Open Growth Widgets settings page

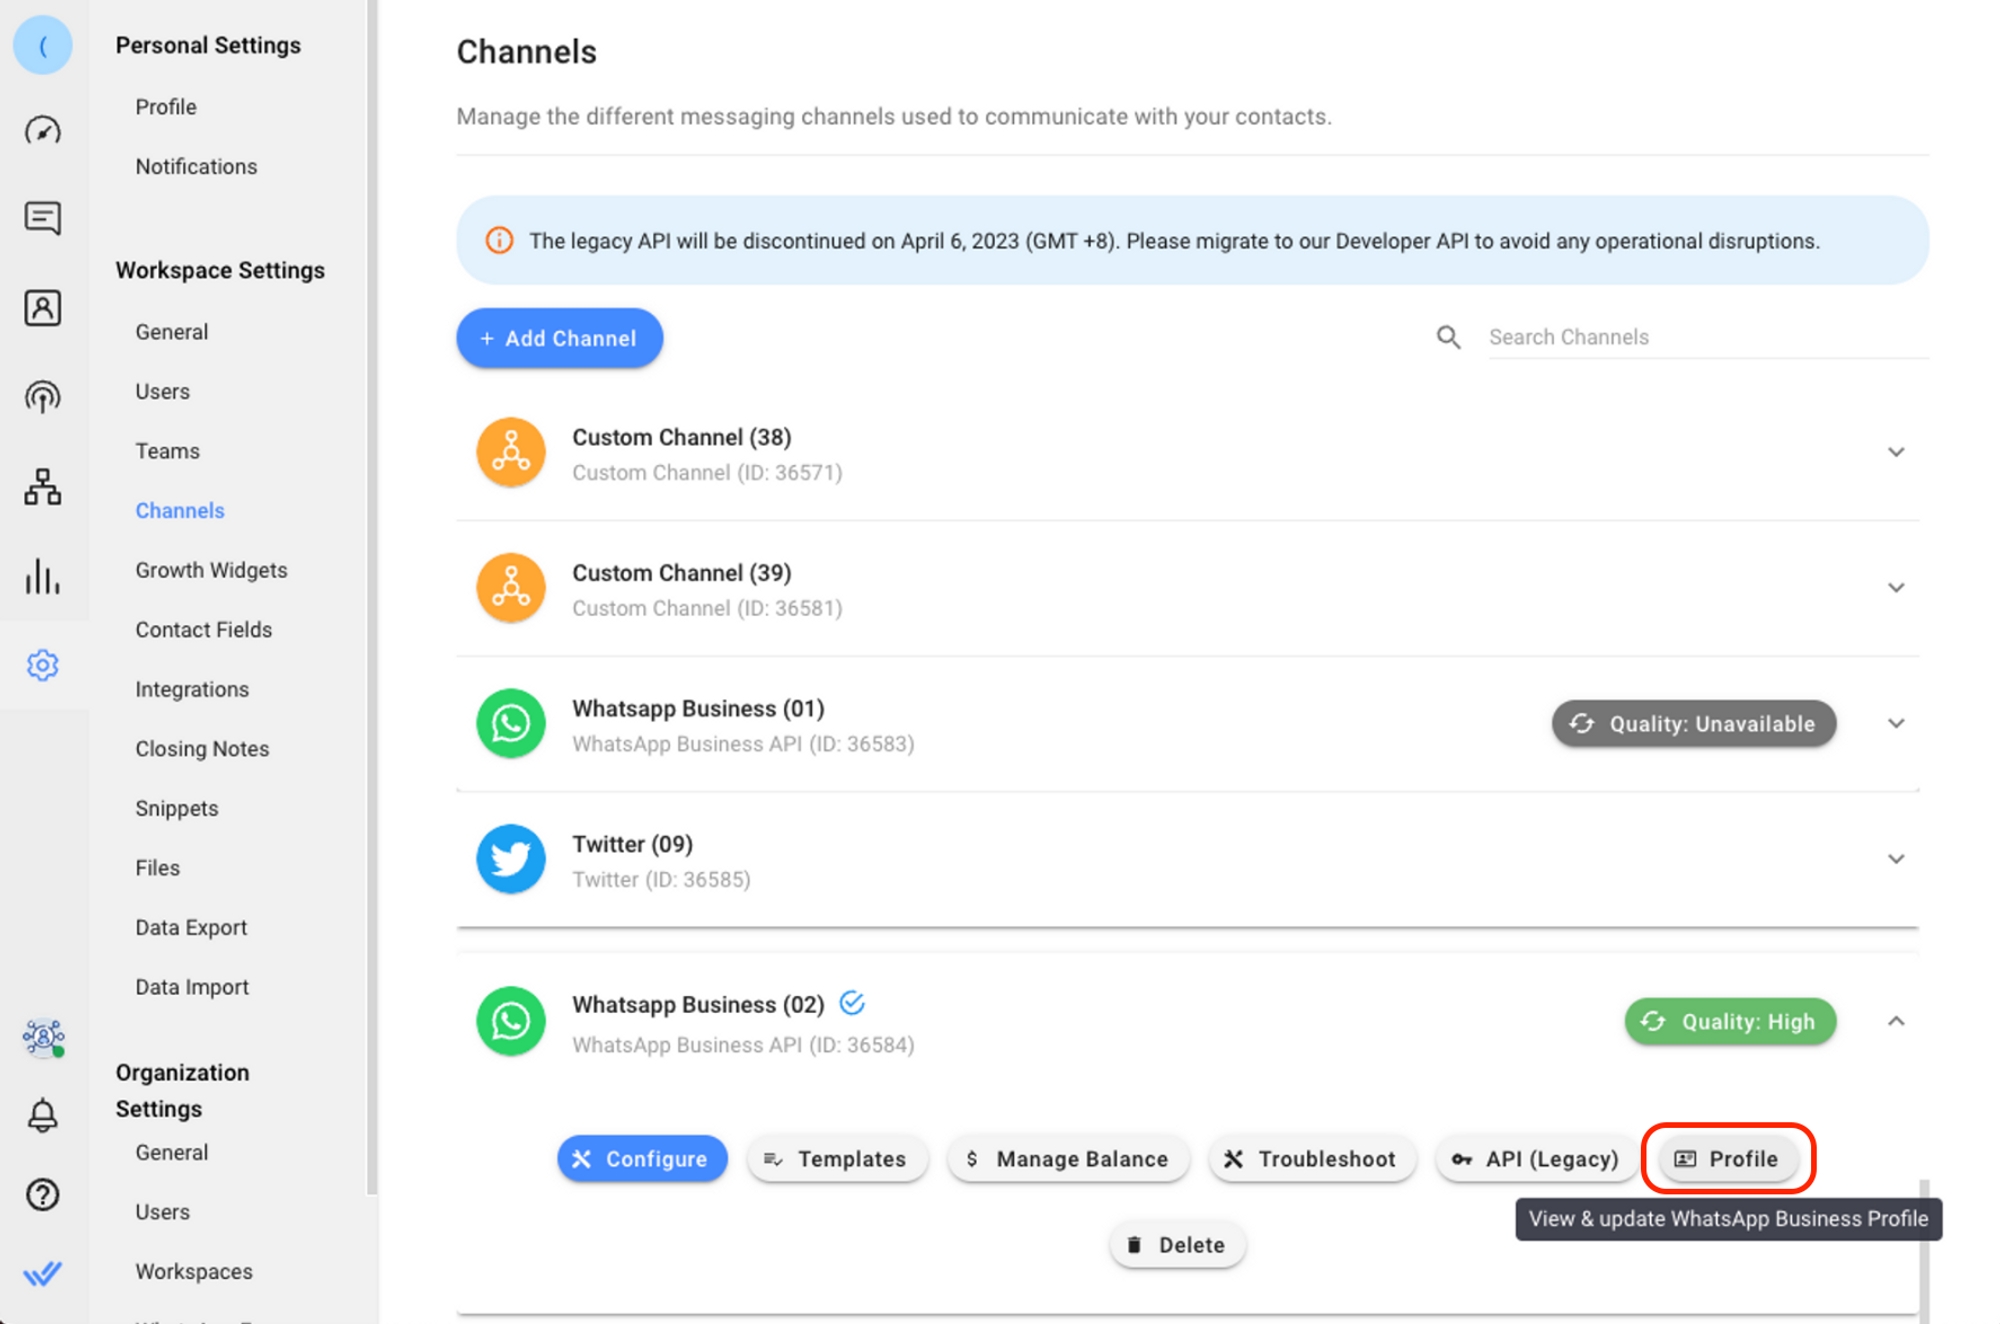click(x=211, y=570)
